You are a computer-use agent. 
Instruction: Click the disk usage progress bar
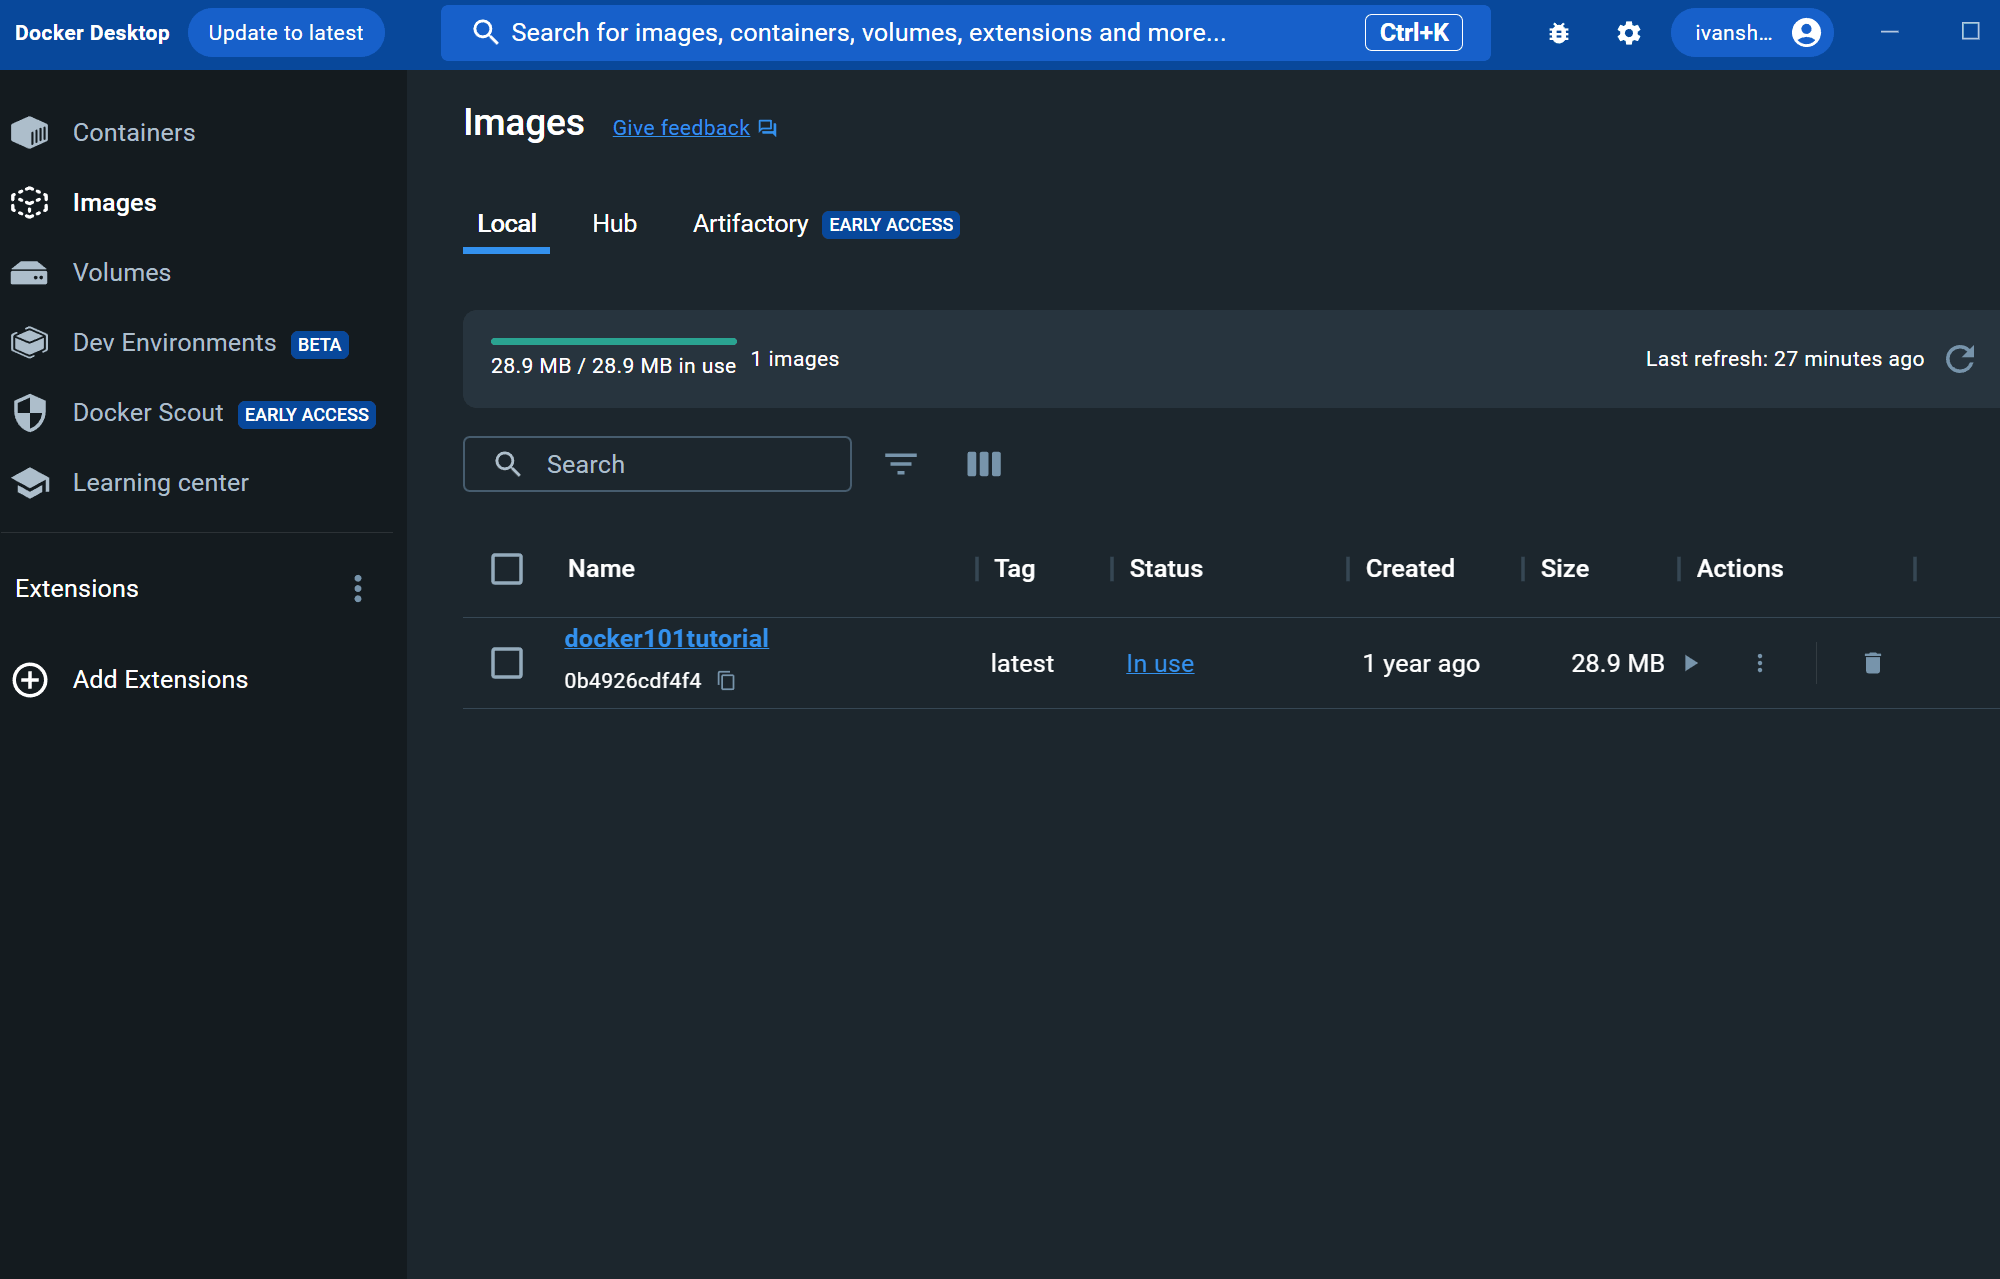[613, 341]
